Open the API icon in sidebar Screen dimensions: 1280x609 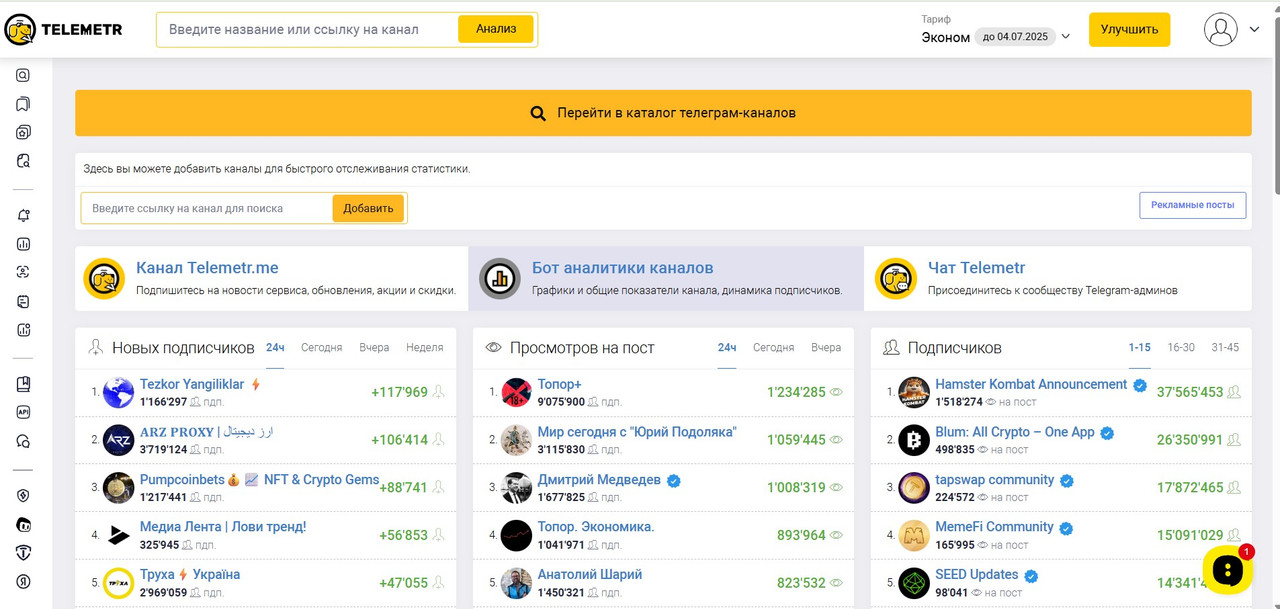coord(23,412)
